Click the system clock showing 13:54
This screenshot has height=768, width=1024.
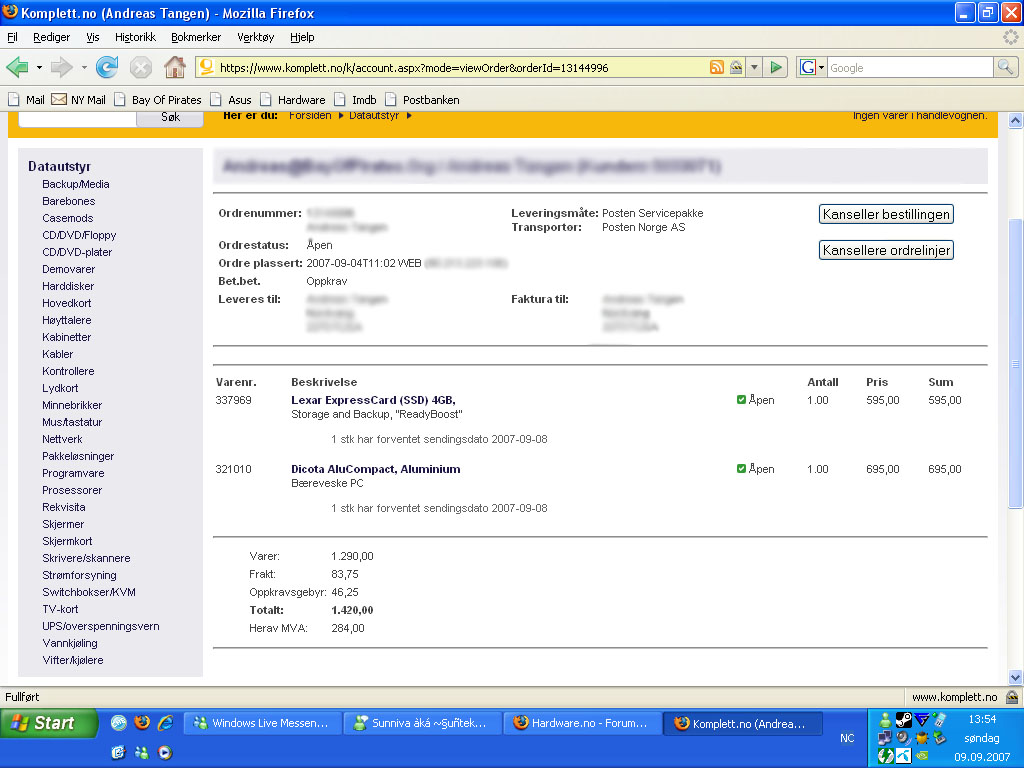tap(982, 719)
